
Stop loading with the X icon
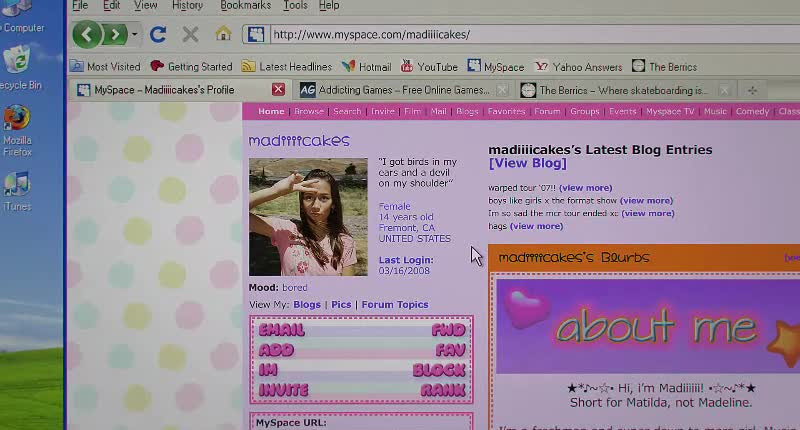coord(190,35)
